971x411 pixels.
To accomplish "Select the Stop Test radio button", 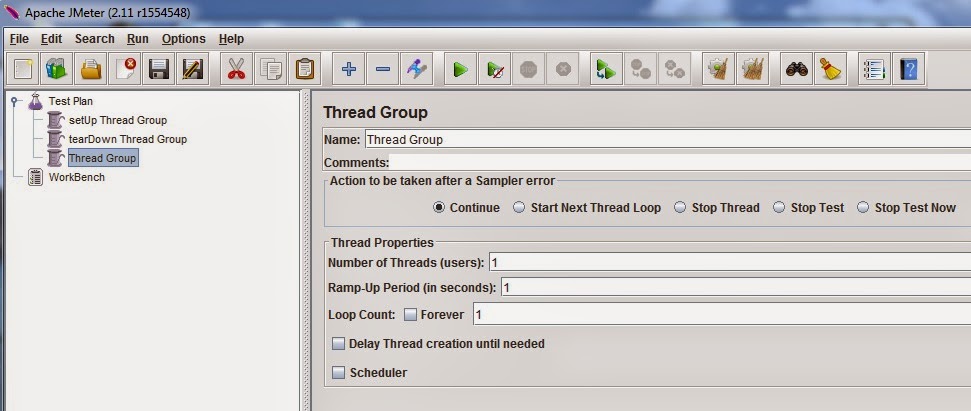I will [x=779, y=207].
